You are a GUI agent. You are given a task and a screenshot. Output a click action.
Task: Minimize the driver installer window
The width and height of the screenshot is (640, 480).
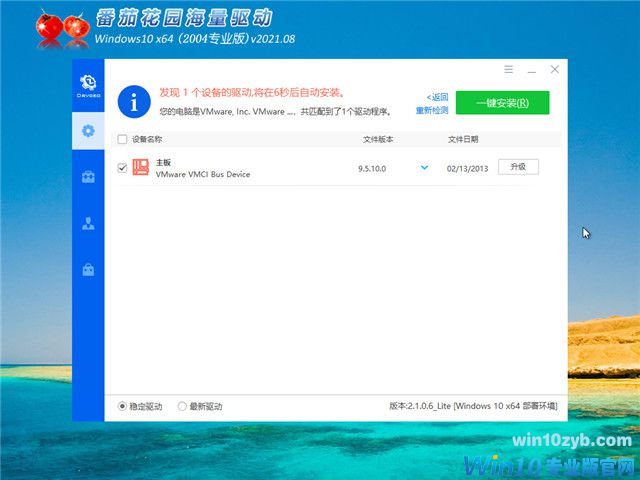tap(531, 71)
